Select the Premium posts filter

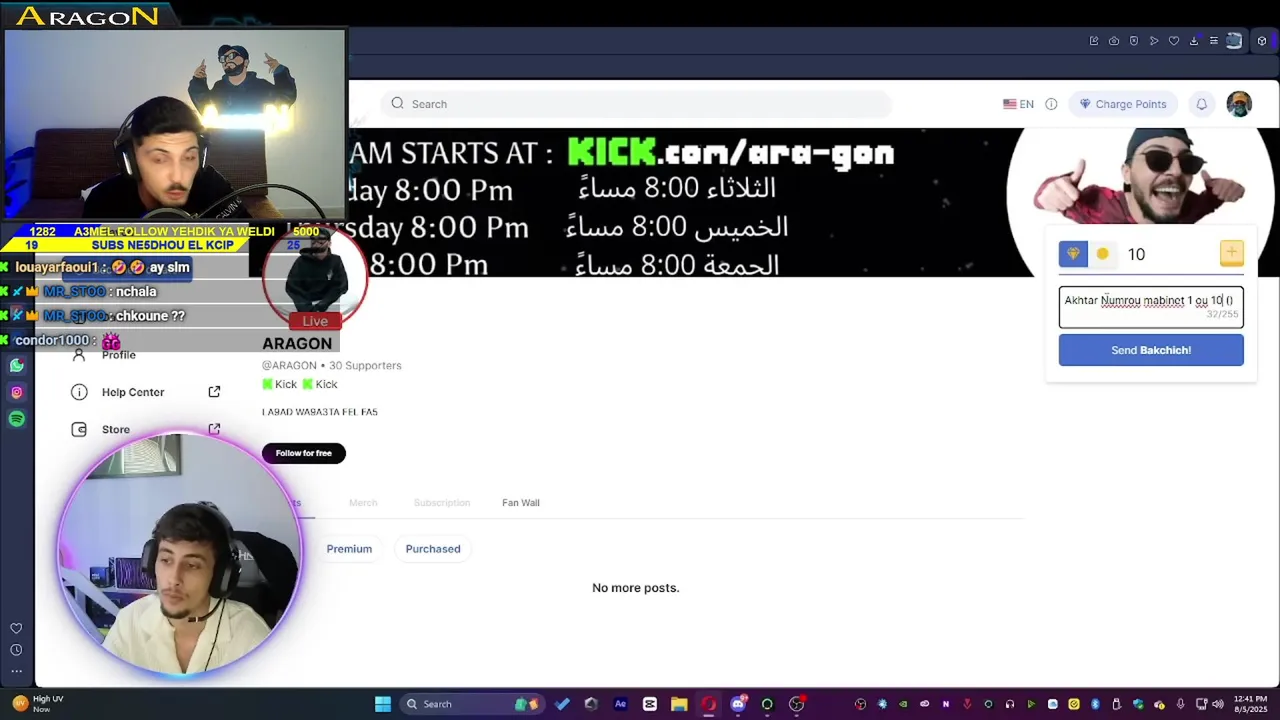pyautogui.click(x=349, y=549)
